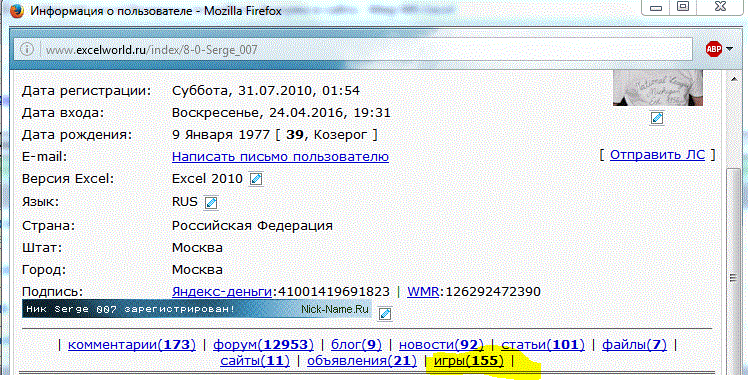Click 'Российская Федерация' country value
Image resolution: width=748 pixels, height=380 pixels.
click(252, 225)
